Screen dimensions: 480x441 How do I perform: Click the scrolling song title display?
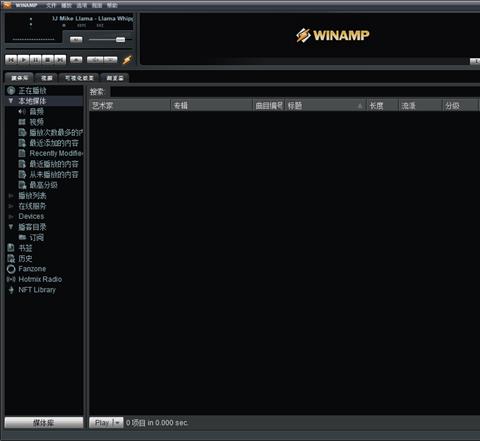coord(92,18)
